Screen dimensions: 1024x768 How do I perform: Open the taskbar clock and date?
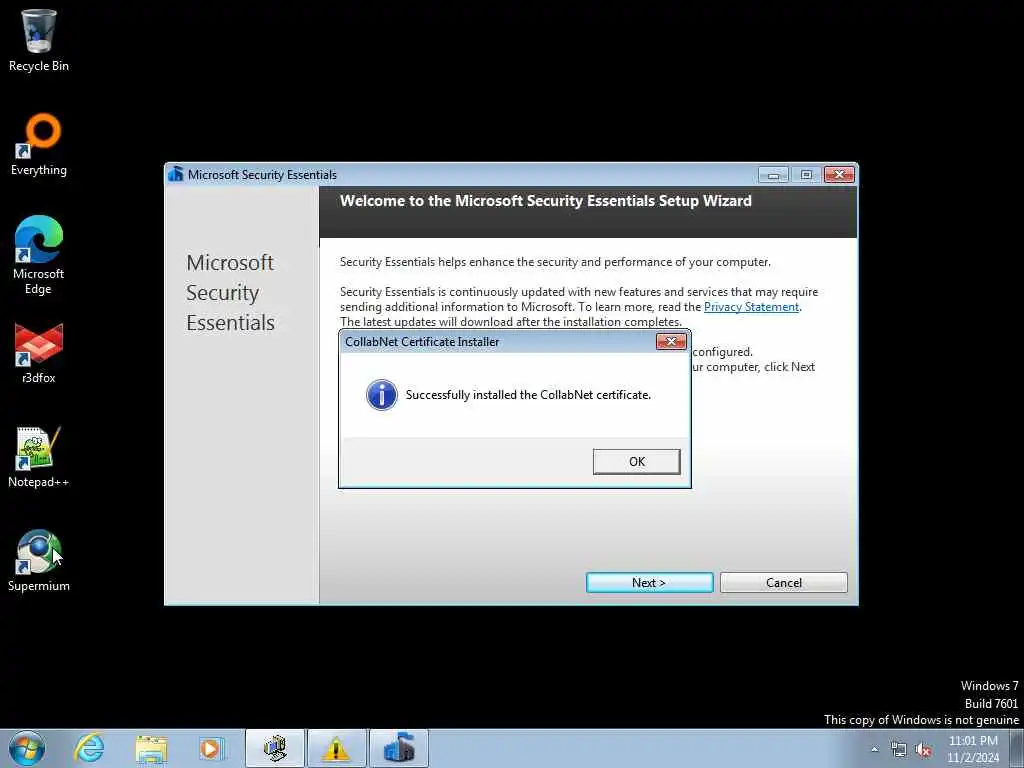[973, 749]
